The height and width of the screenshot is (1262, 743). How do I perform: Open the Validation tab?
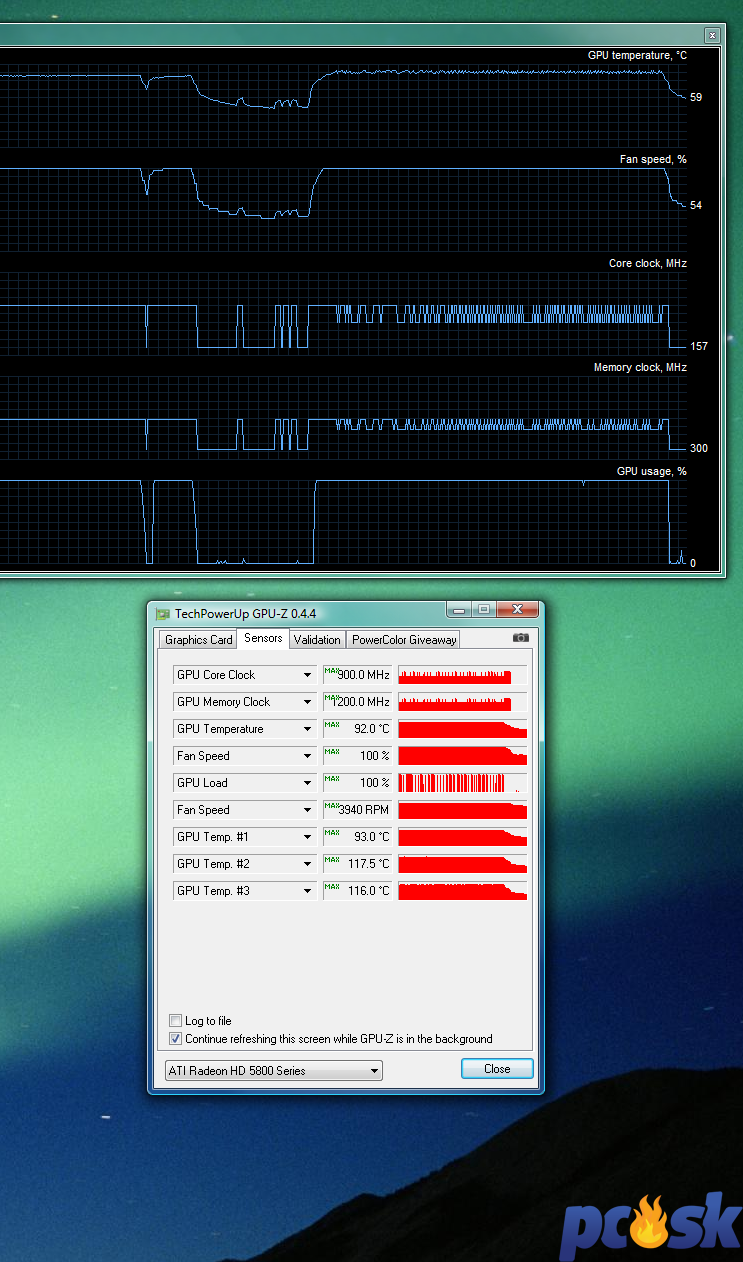pos(317,640)
